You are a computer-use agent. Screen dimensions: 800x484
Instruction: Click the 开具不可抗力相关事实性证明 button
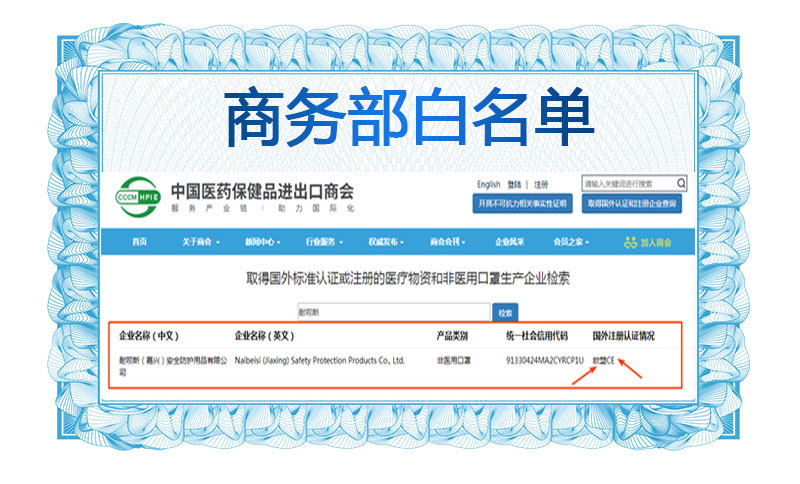(522, 203)
